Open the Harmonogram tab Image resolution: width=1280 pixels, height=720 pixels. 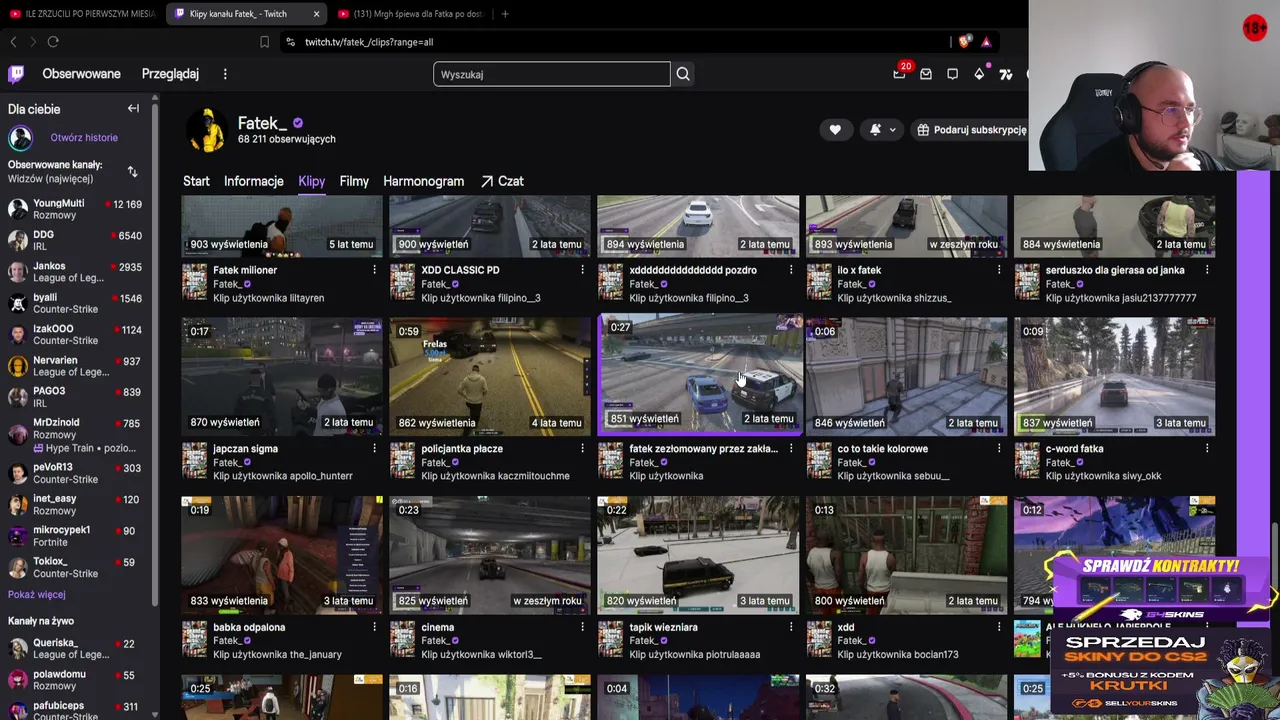[x=423, y=181]
